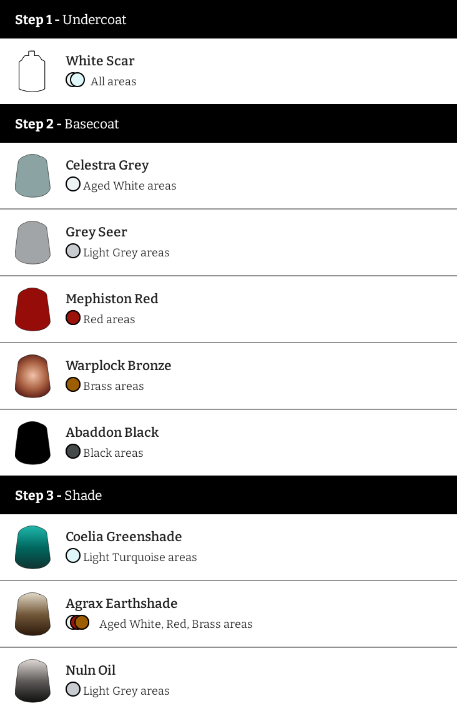Click the Nuln Oil shade pot

[33, 680]
